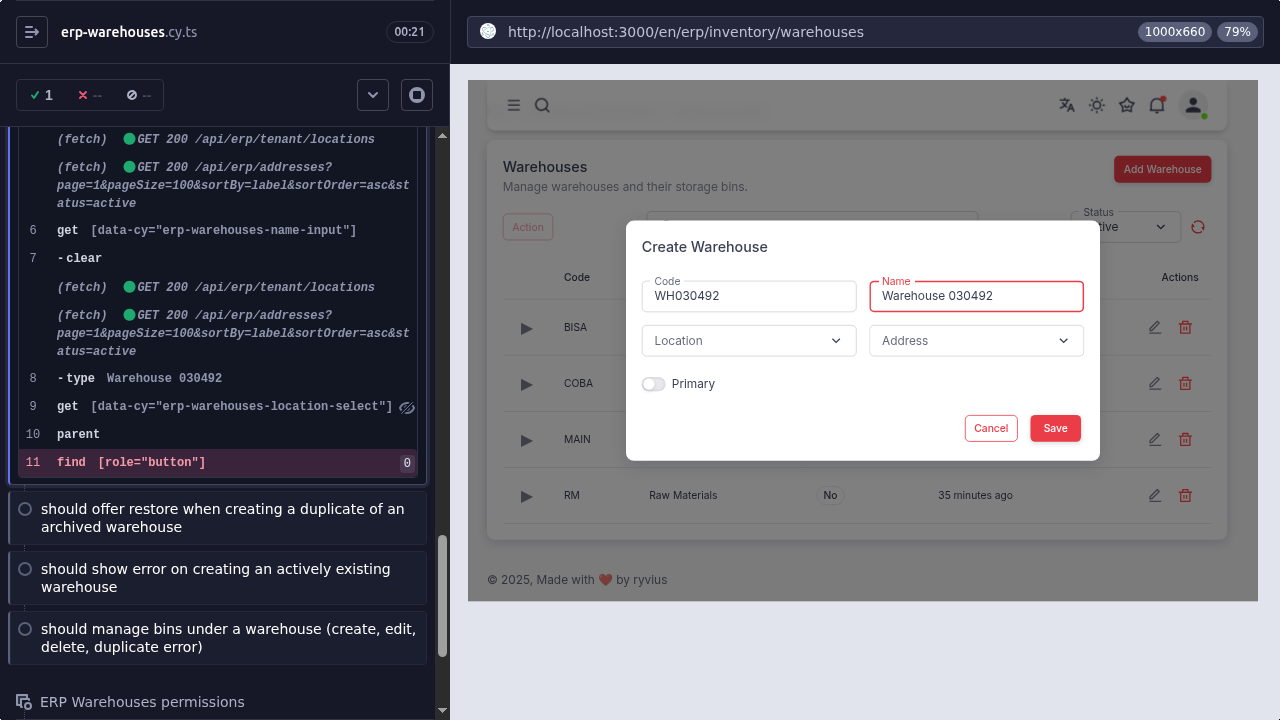Cancel the Create Warehouse dialog
Viewport: 1280px width, 720px height.
coord(991,428)
